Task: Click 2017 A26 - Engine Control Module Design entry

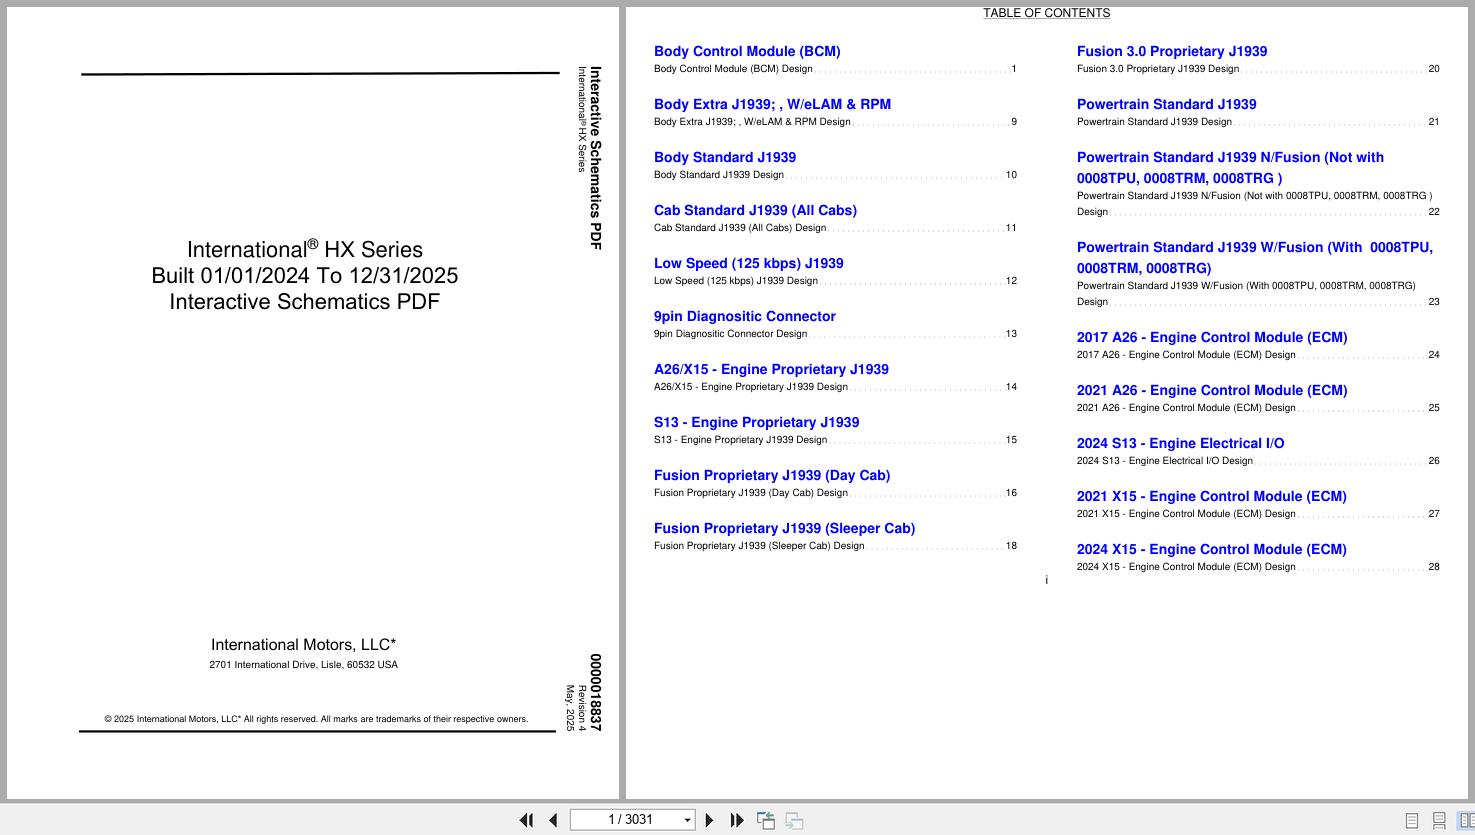Action: coord(1258,355)
